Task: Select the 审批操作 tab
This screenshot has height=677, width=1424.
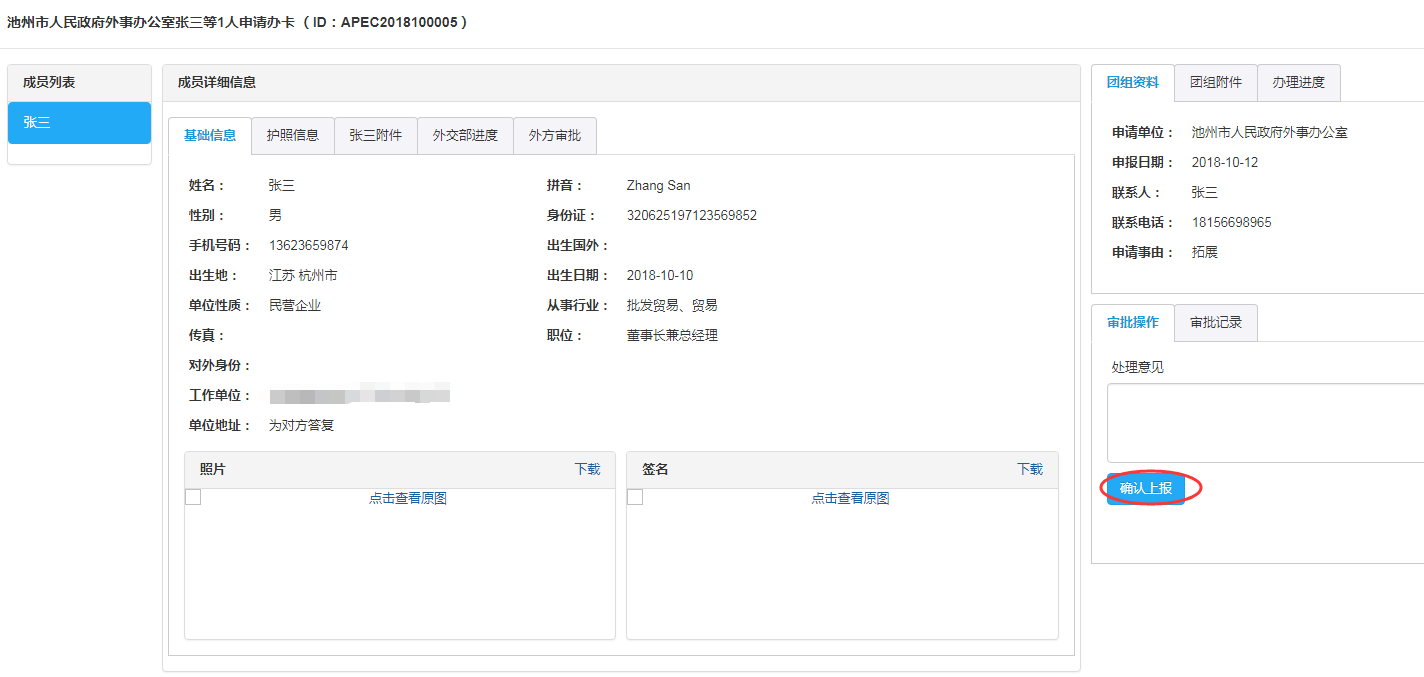Action: point(1133,323)
